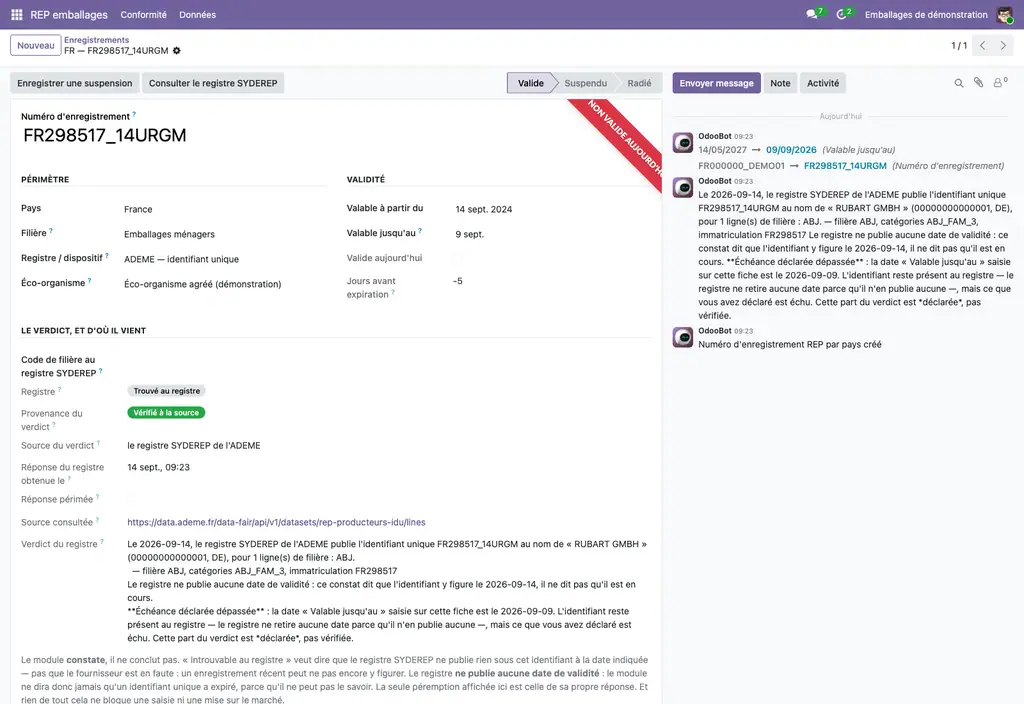Show help tooltip for Registre / dispositif

(x=107, y=256)
